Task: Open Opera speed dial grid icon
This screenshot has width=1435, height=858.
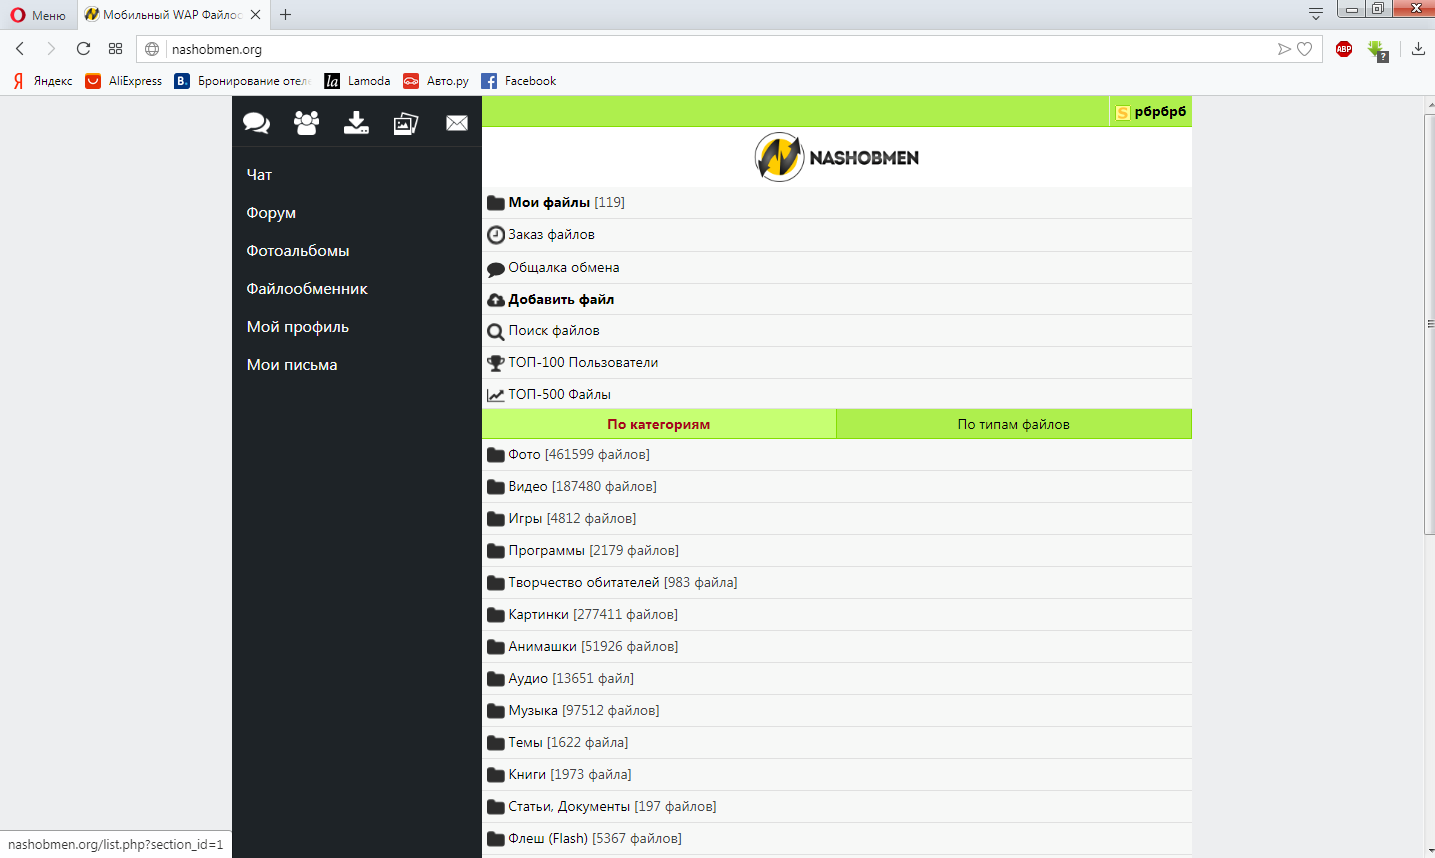Action: [x=116, y=49]
